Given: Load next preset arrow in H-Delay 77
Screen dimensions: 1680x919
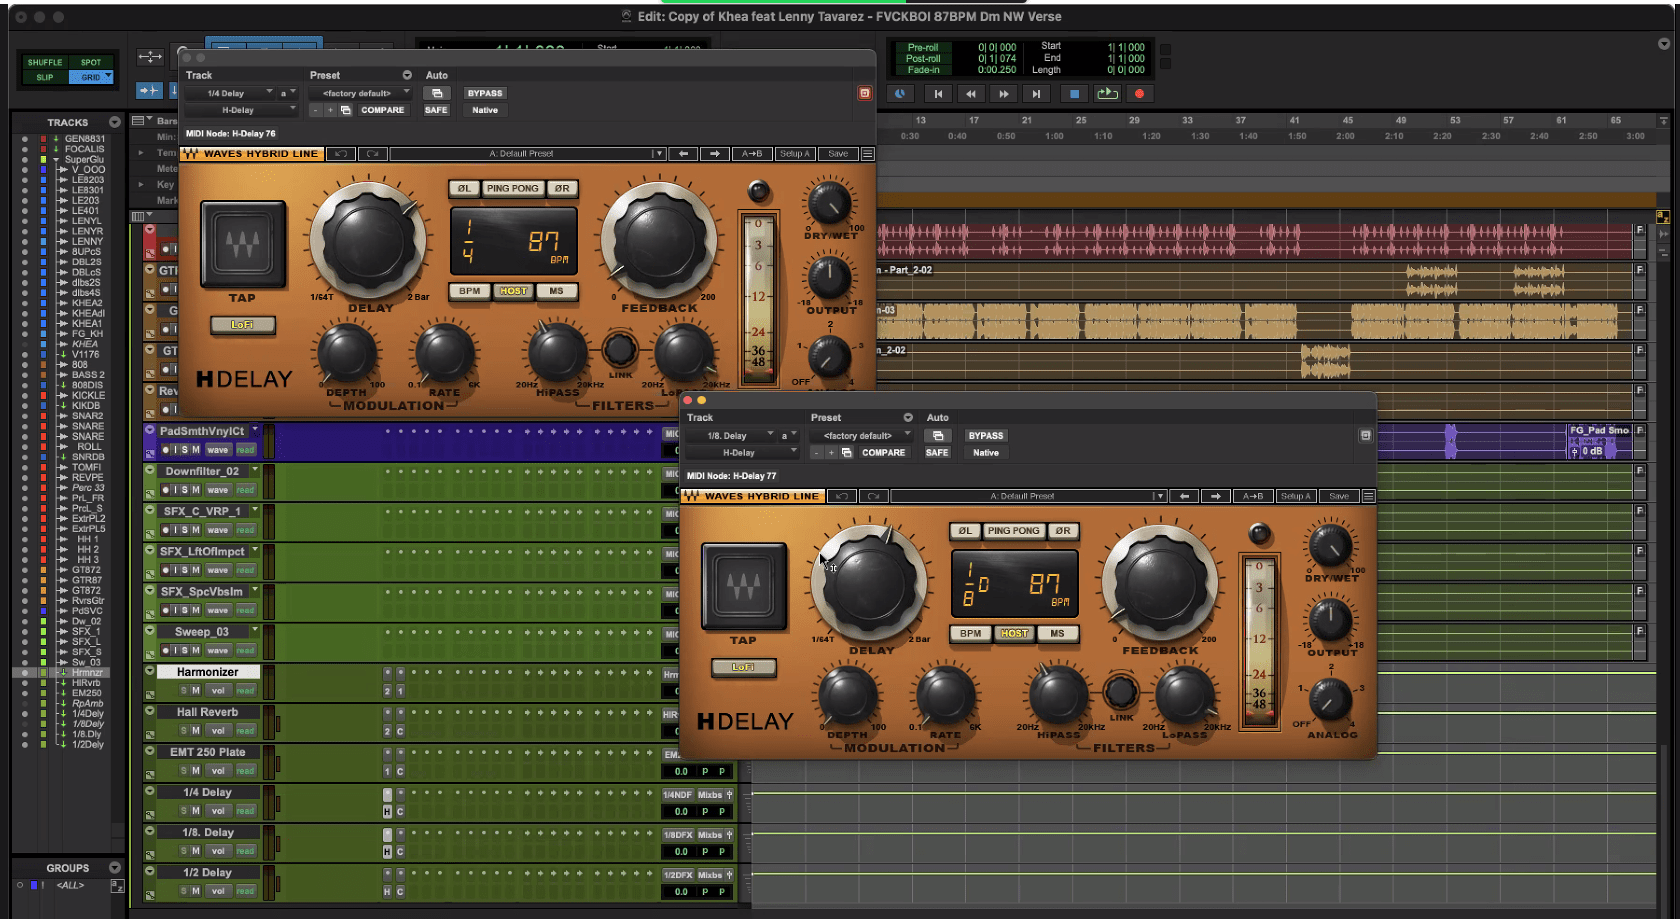Looking at the screenshot, I should pos(1215,496).
